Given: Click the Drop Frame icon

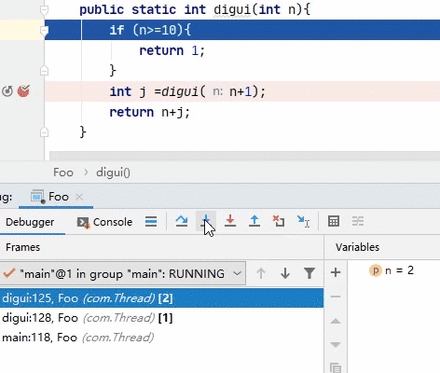Looking at the screenshot, I should click(x=279, y=221).
